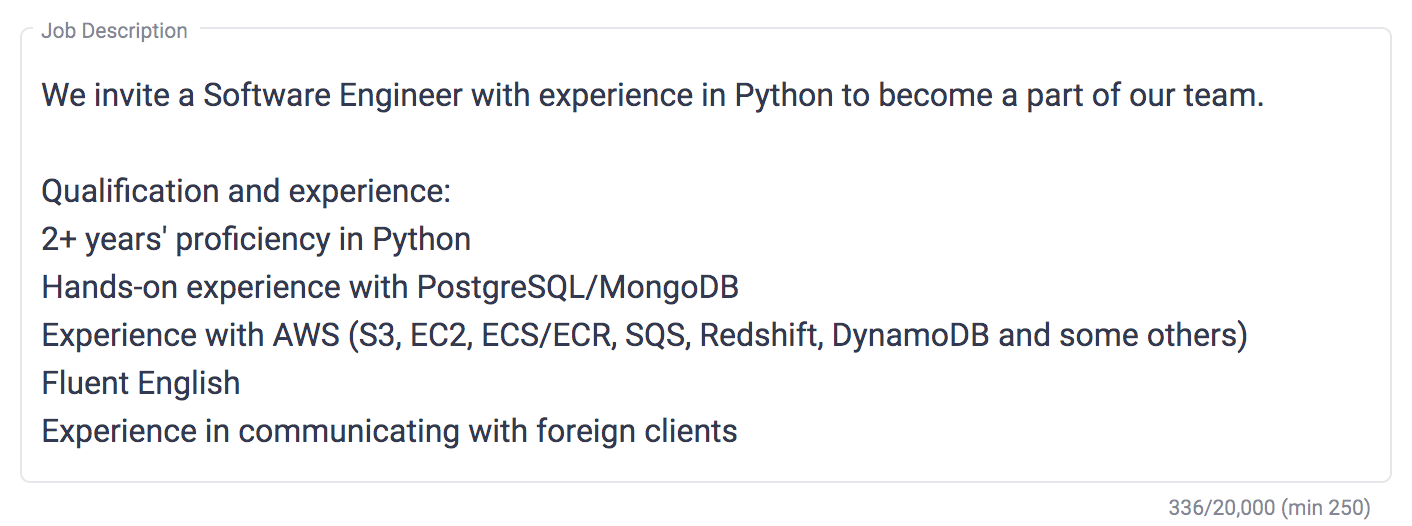Click on 'ECS/ECR' in the AWS services
1412x526 pixels.
tap(546, 336)
